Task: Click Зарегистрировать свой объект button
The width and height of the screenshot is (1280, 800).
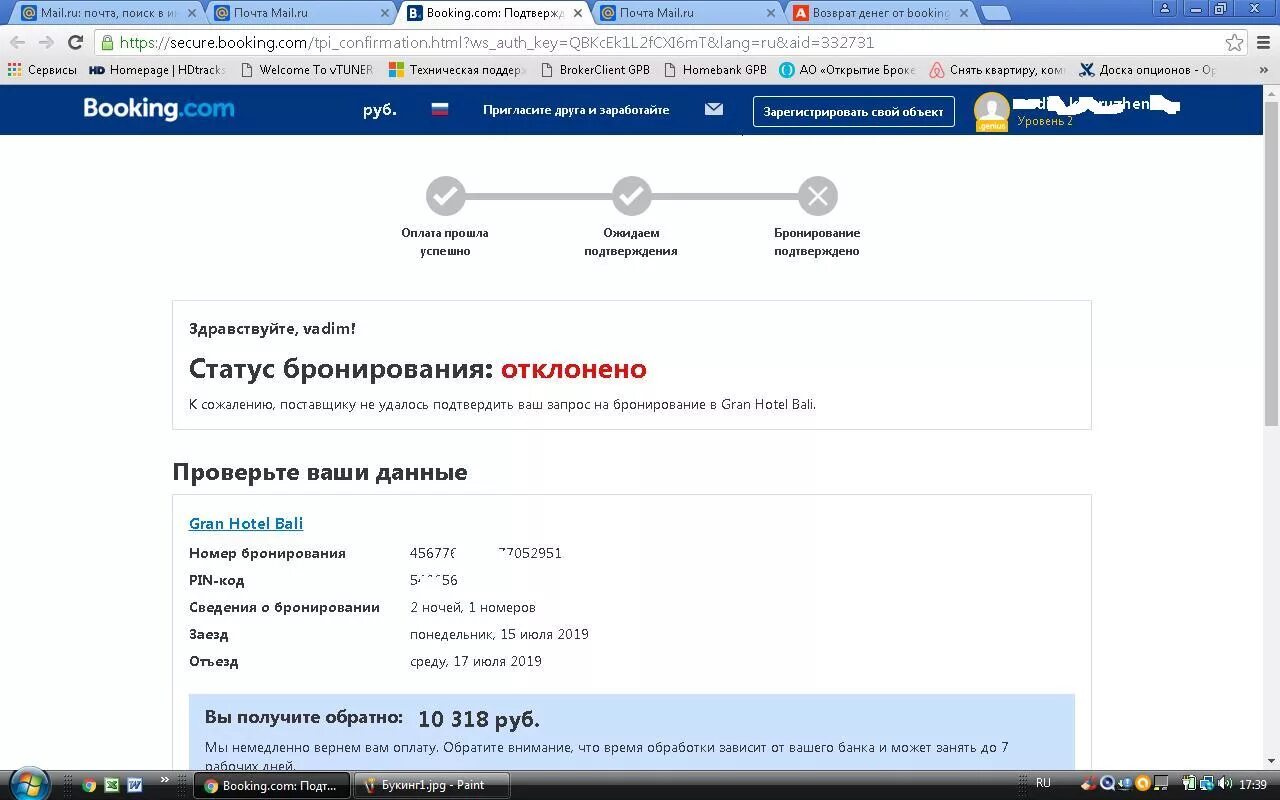Action: [x=853, y=111]
